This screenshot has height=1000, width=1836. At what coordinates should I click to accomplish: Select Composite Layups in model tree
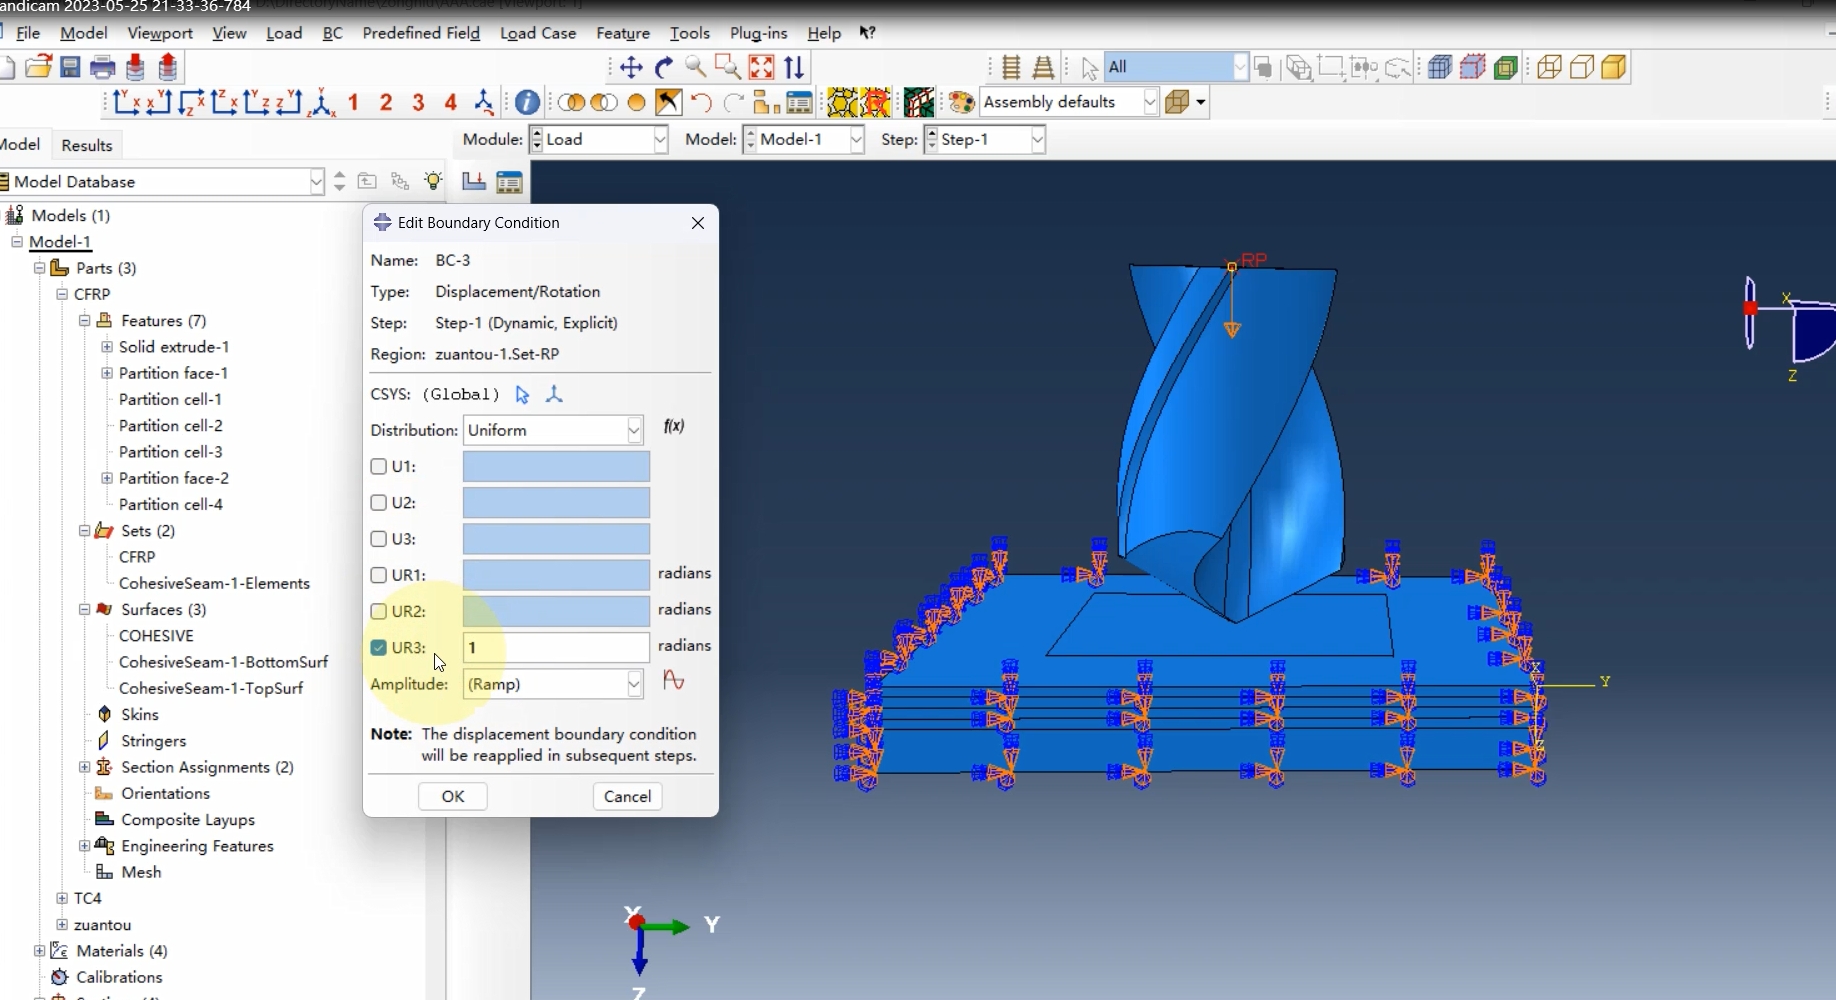click(x=188, y=819)
